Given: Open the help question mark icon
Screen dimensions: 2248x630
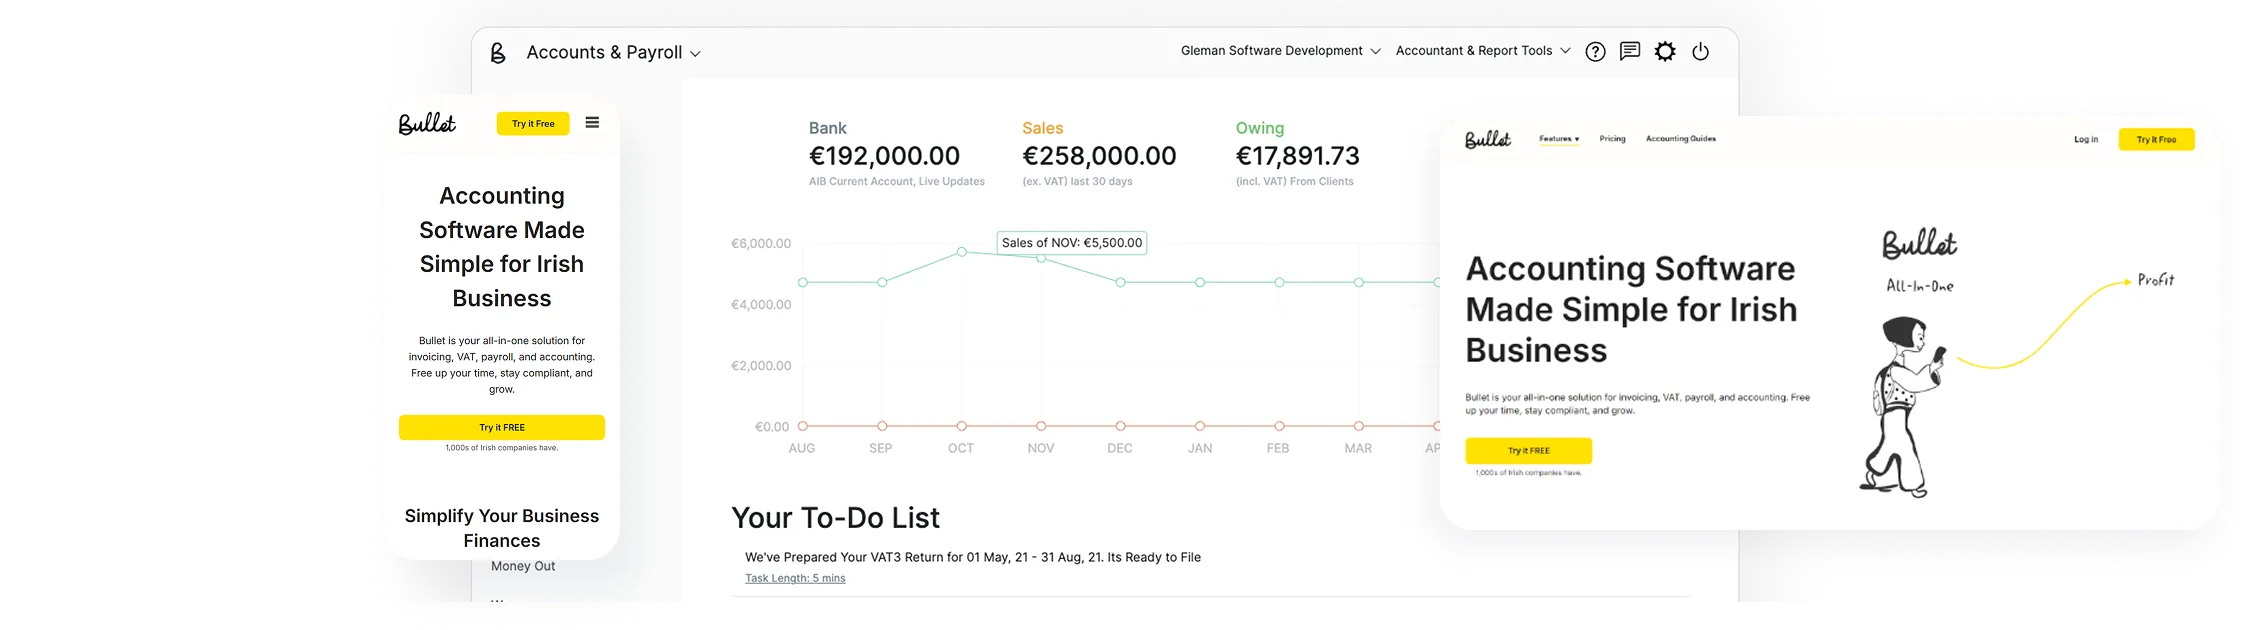Looking at the screenshot, I should (1595, 52).
